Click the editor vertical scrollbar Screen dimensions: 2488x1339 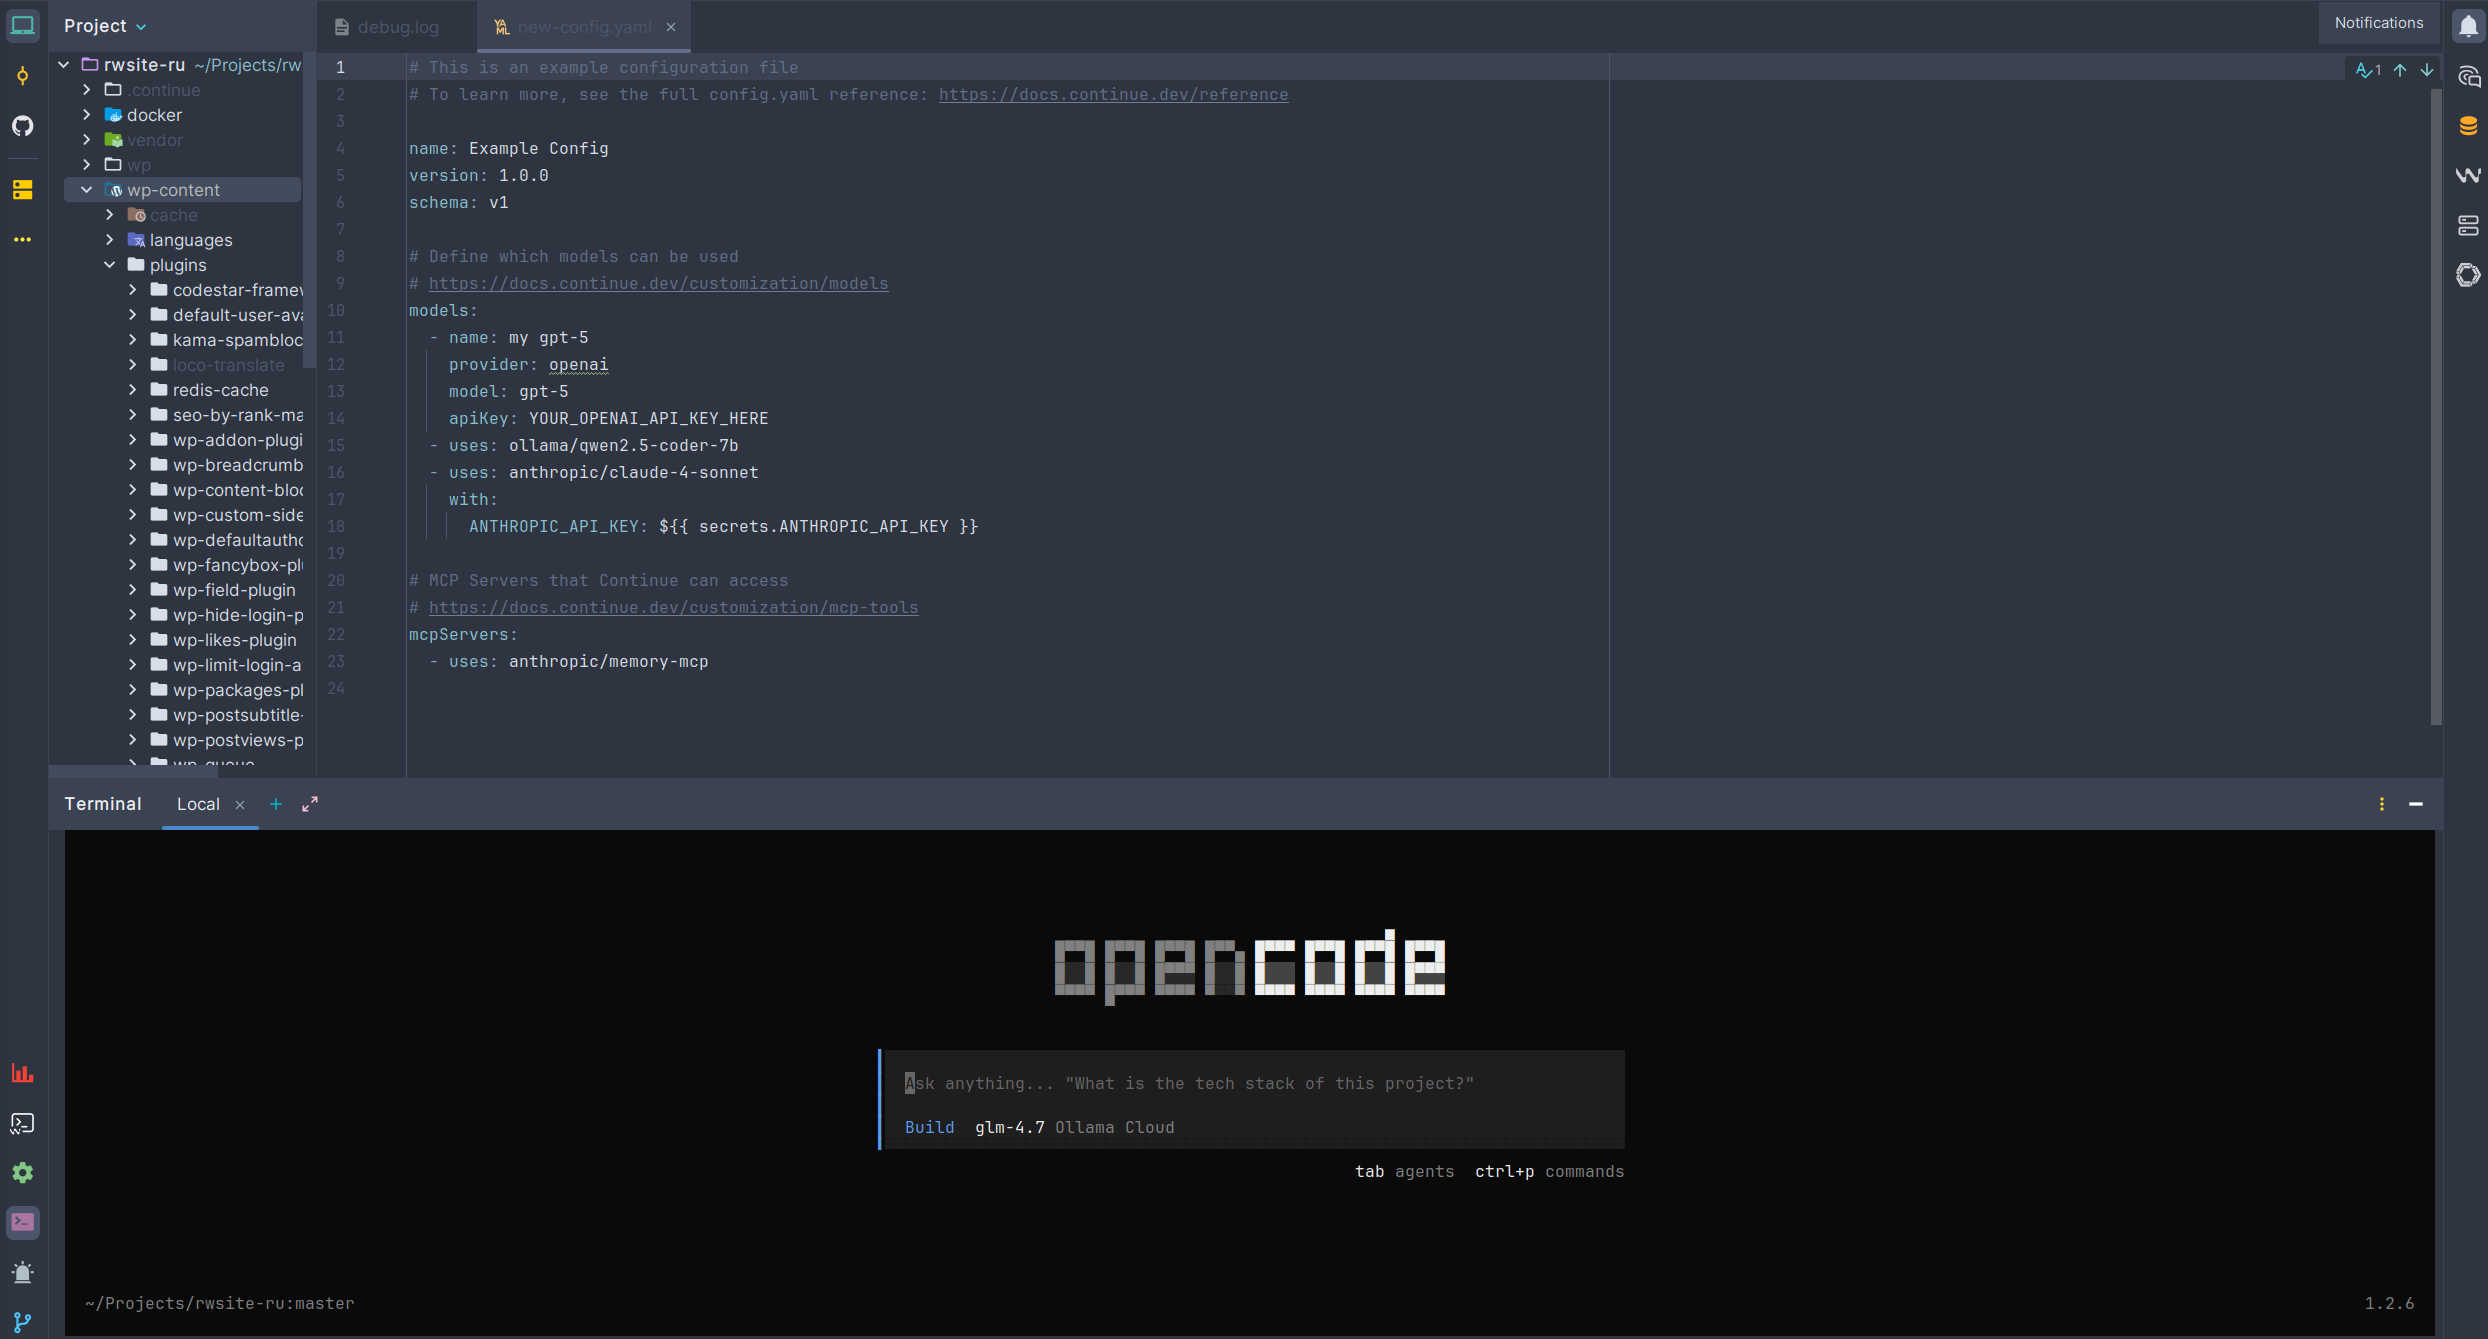click(x=2436, y=405)
